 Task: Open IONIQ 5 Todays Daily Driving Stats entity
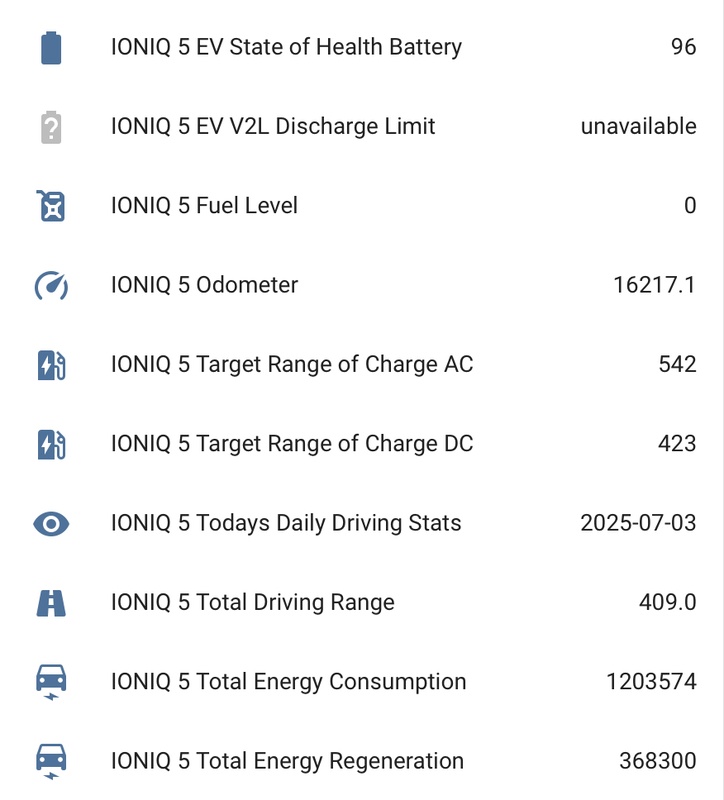tap(286, 523)
